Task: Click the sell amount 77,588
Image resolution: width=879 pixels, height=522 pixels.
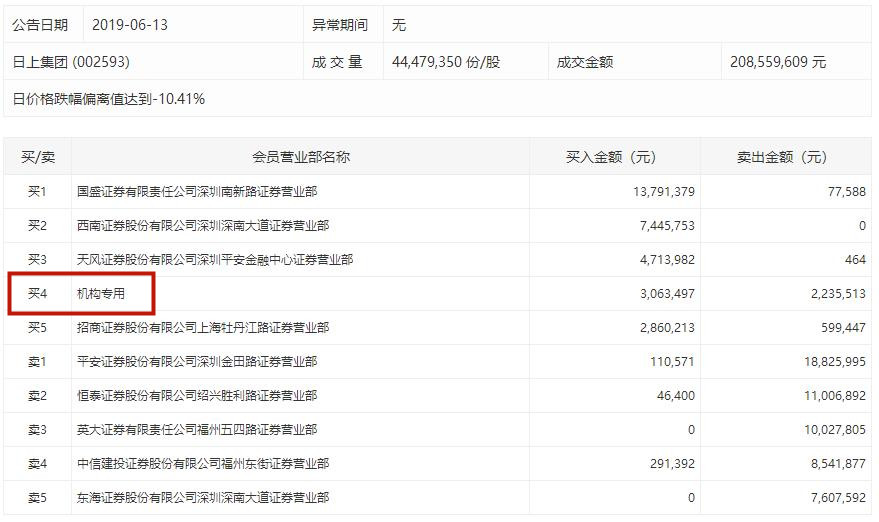Action: [846, 192]
